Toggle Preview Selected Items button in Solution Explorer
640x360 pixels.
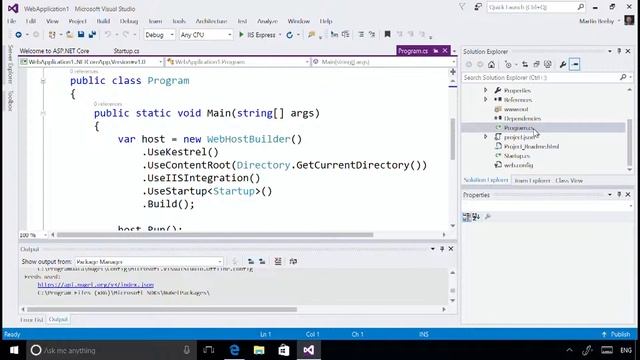click(575, 64)
